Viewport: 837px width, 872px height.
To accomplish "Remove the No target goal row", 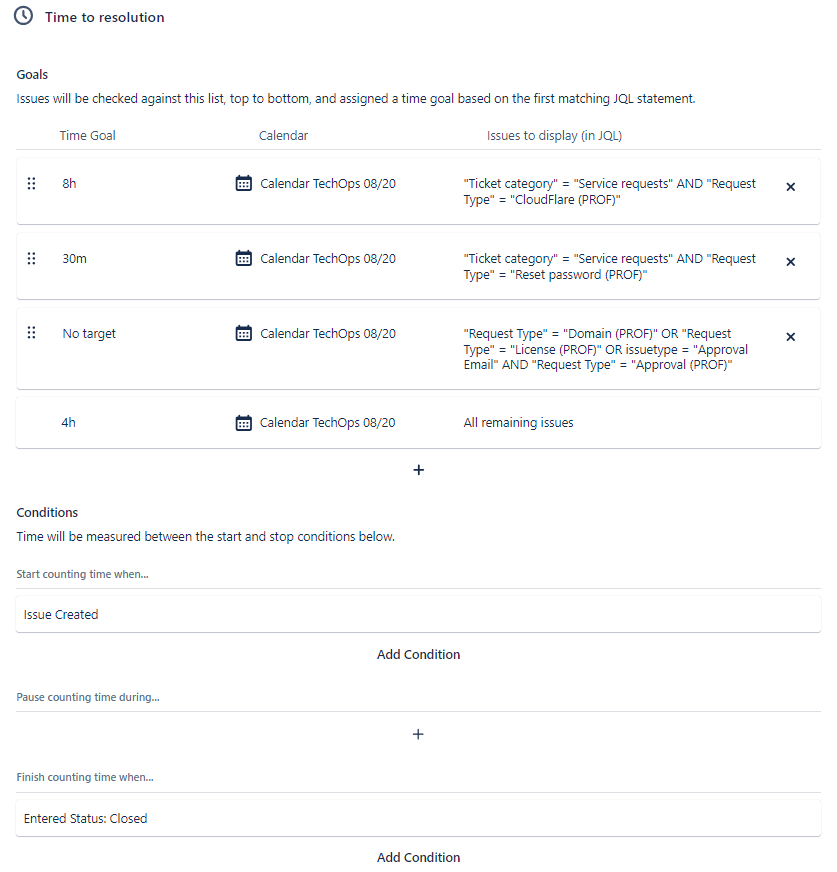I will (790, 337).
